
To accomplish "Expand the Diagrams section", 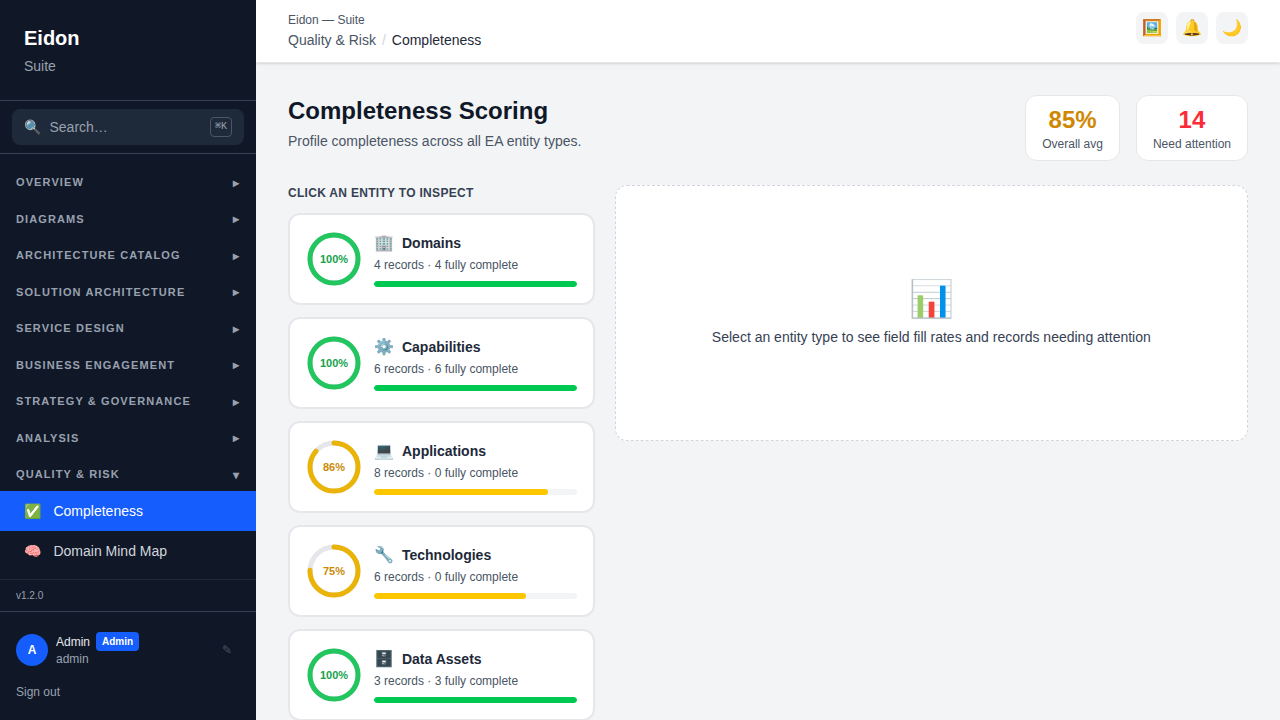I will click(128, 219).
